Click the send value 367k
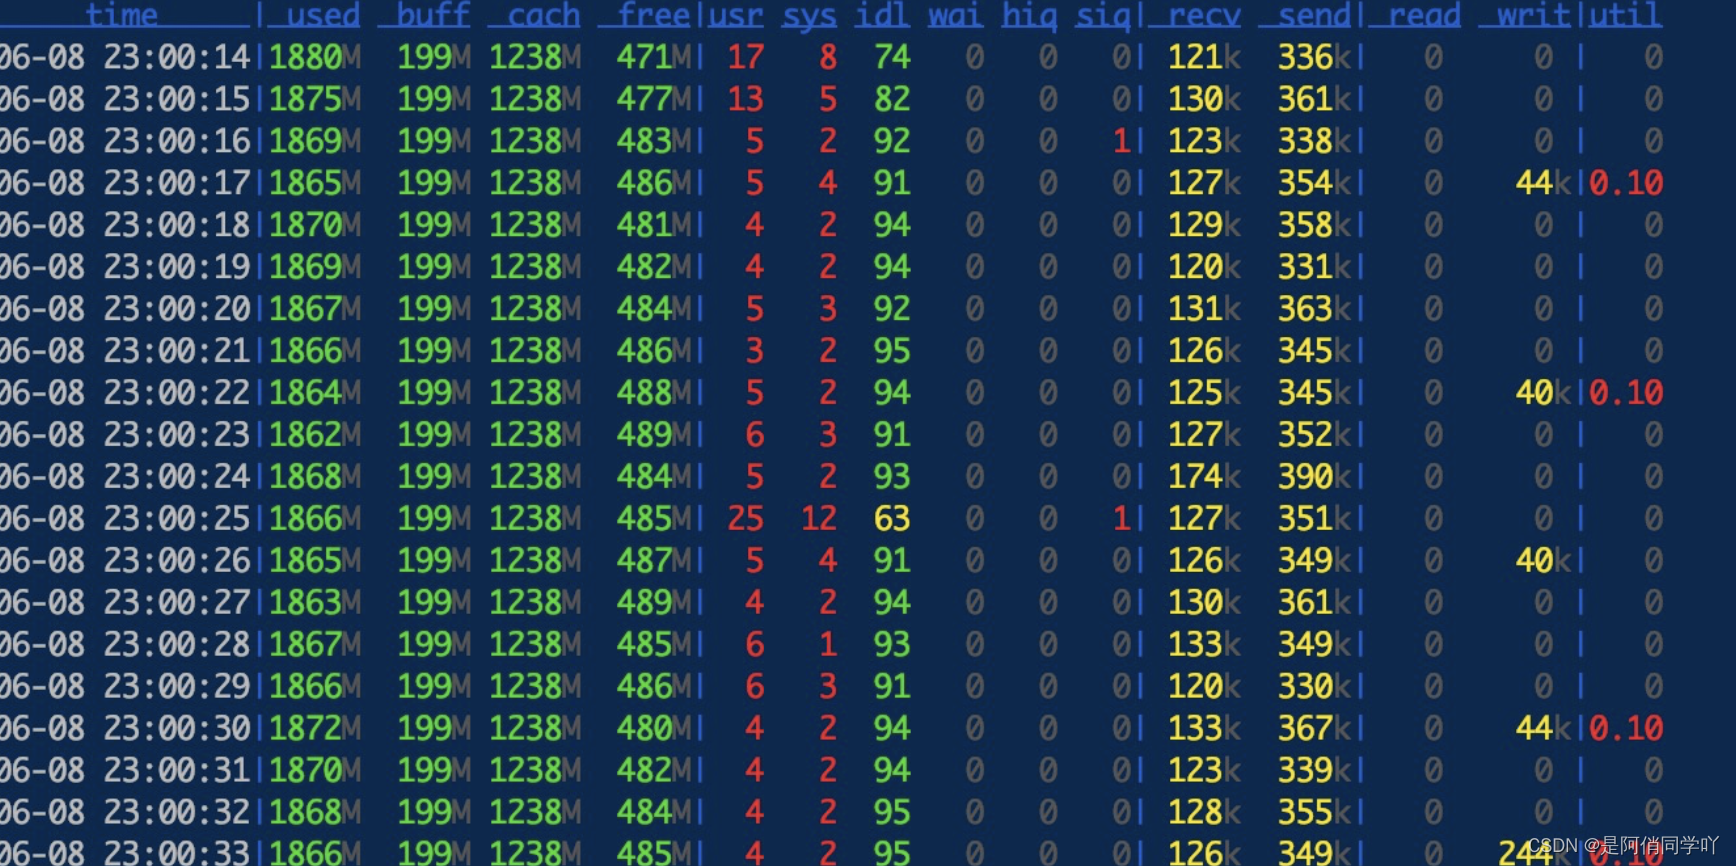The image size is (1736, 866). [x=1314, y=729]
